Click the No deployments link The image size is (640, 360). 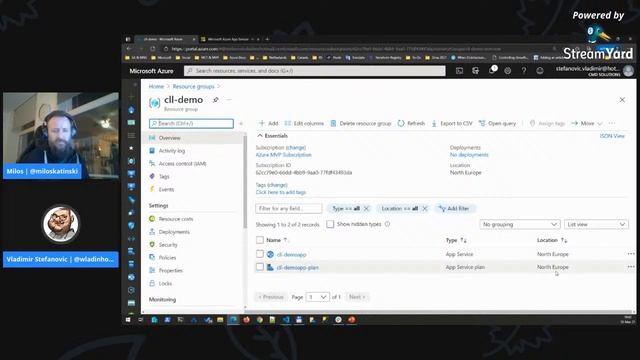click(x=469, y=155)
